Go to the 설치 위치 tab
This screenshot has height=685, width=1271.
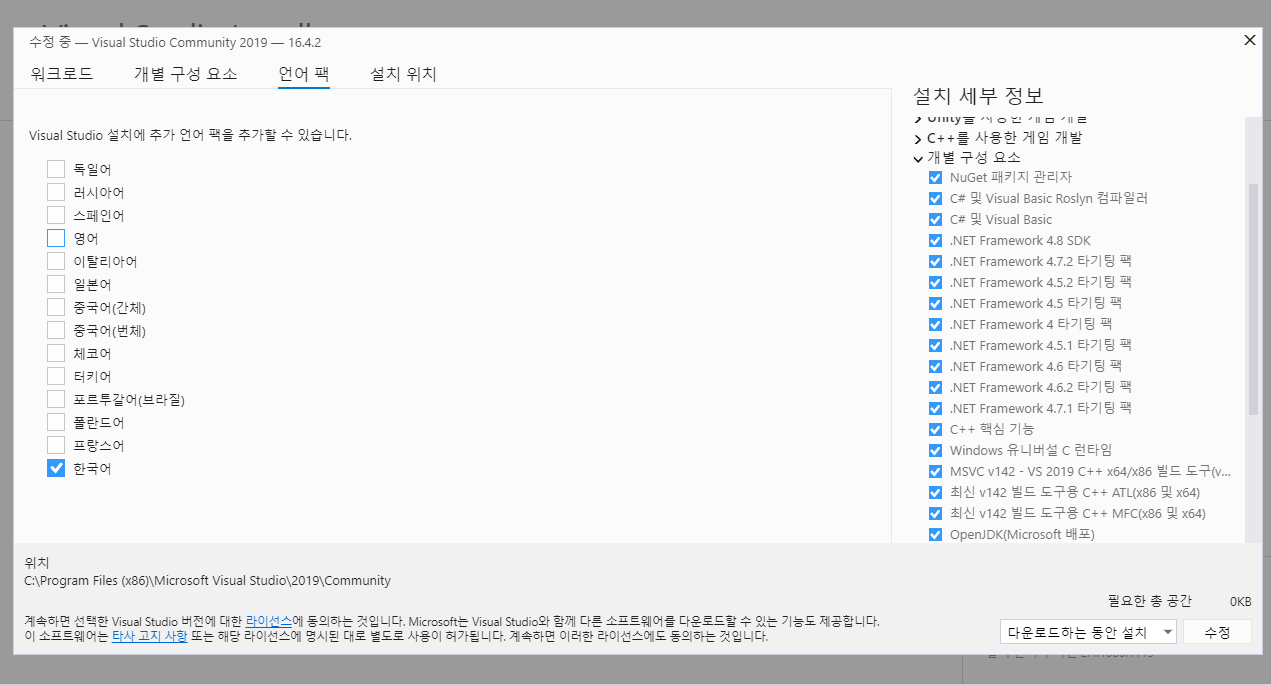pyautogui.click(x=403, y=74)
